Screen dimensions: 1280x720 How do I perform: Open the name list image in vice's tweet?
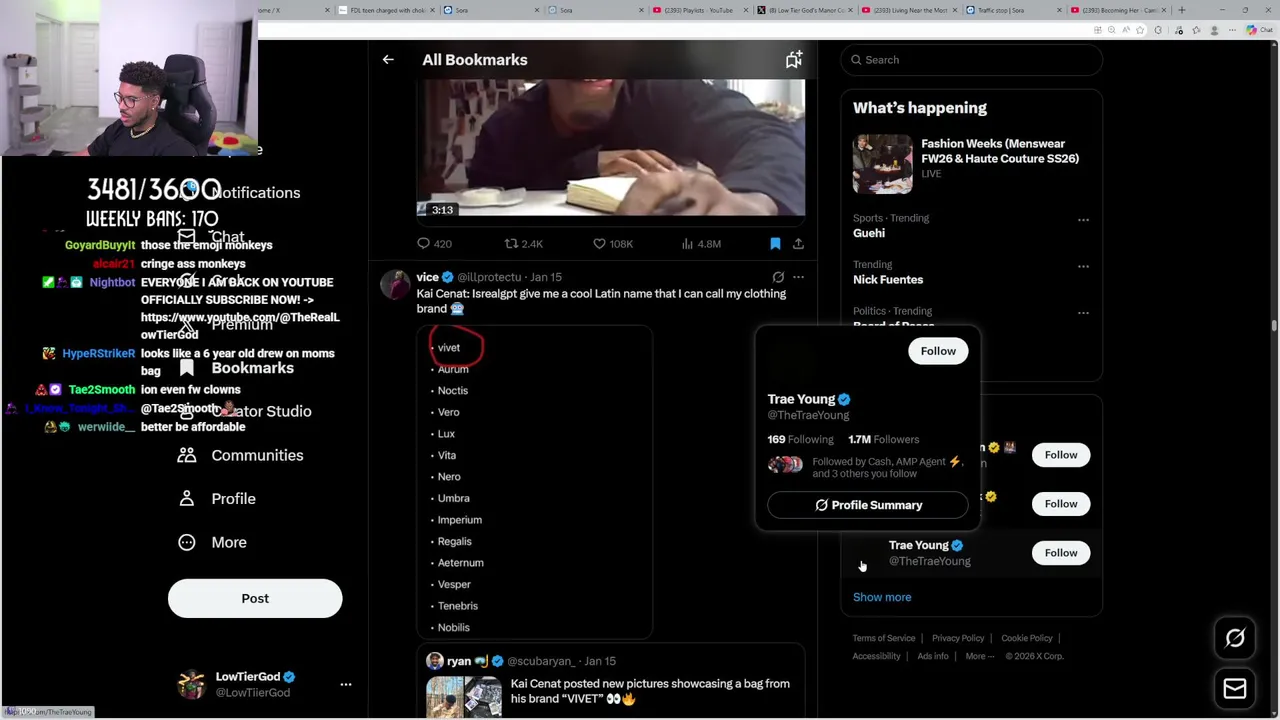pos(535,483)
